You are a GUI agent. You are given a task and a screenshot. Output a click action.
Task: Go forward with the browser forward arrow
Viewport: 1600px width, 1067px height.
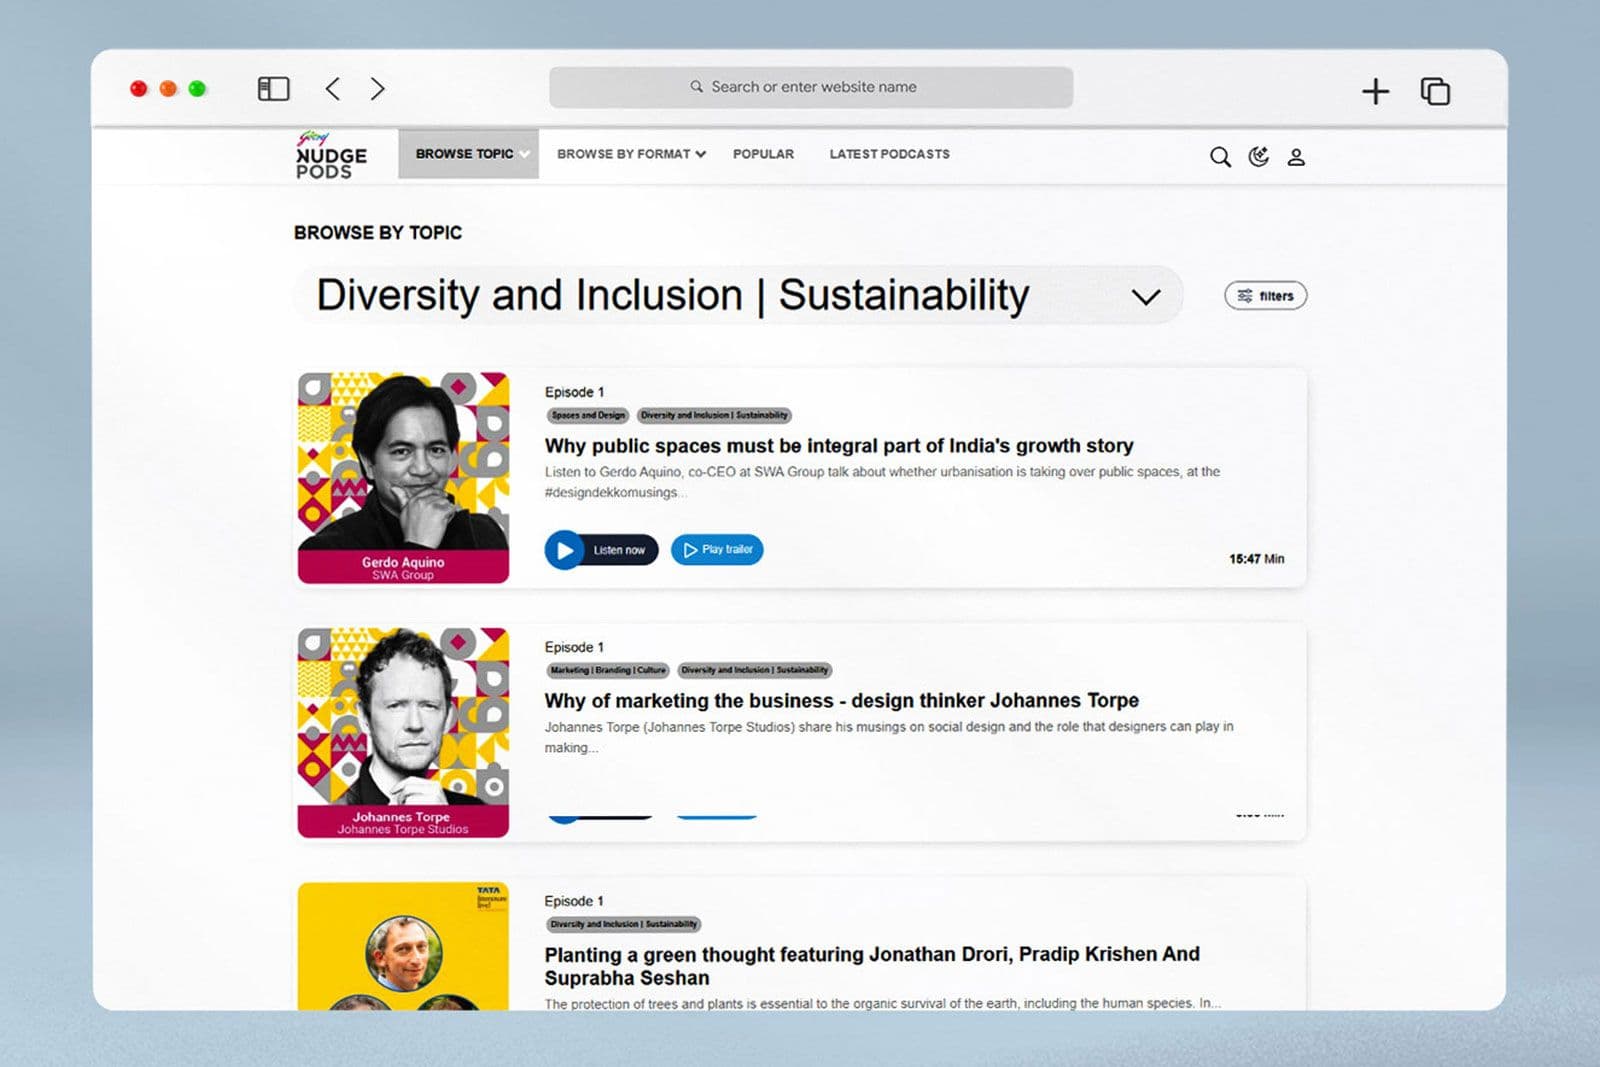coord(377,89)
